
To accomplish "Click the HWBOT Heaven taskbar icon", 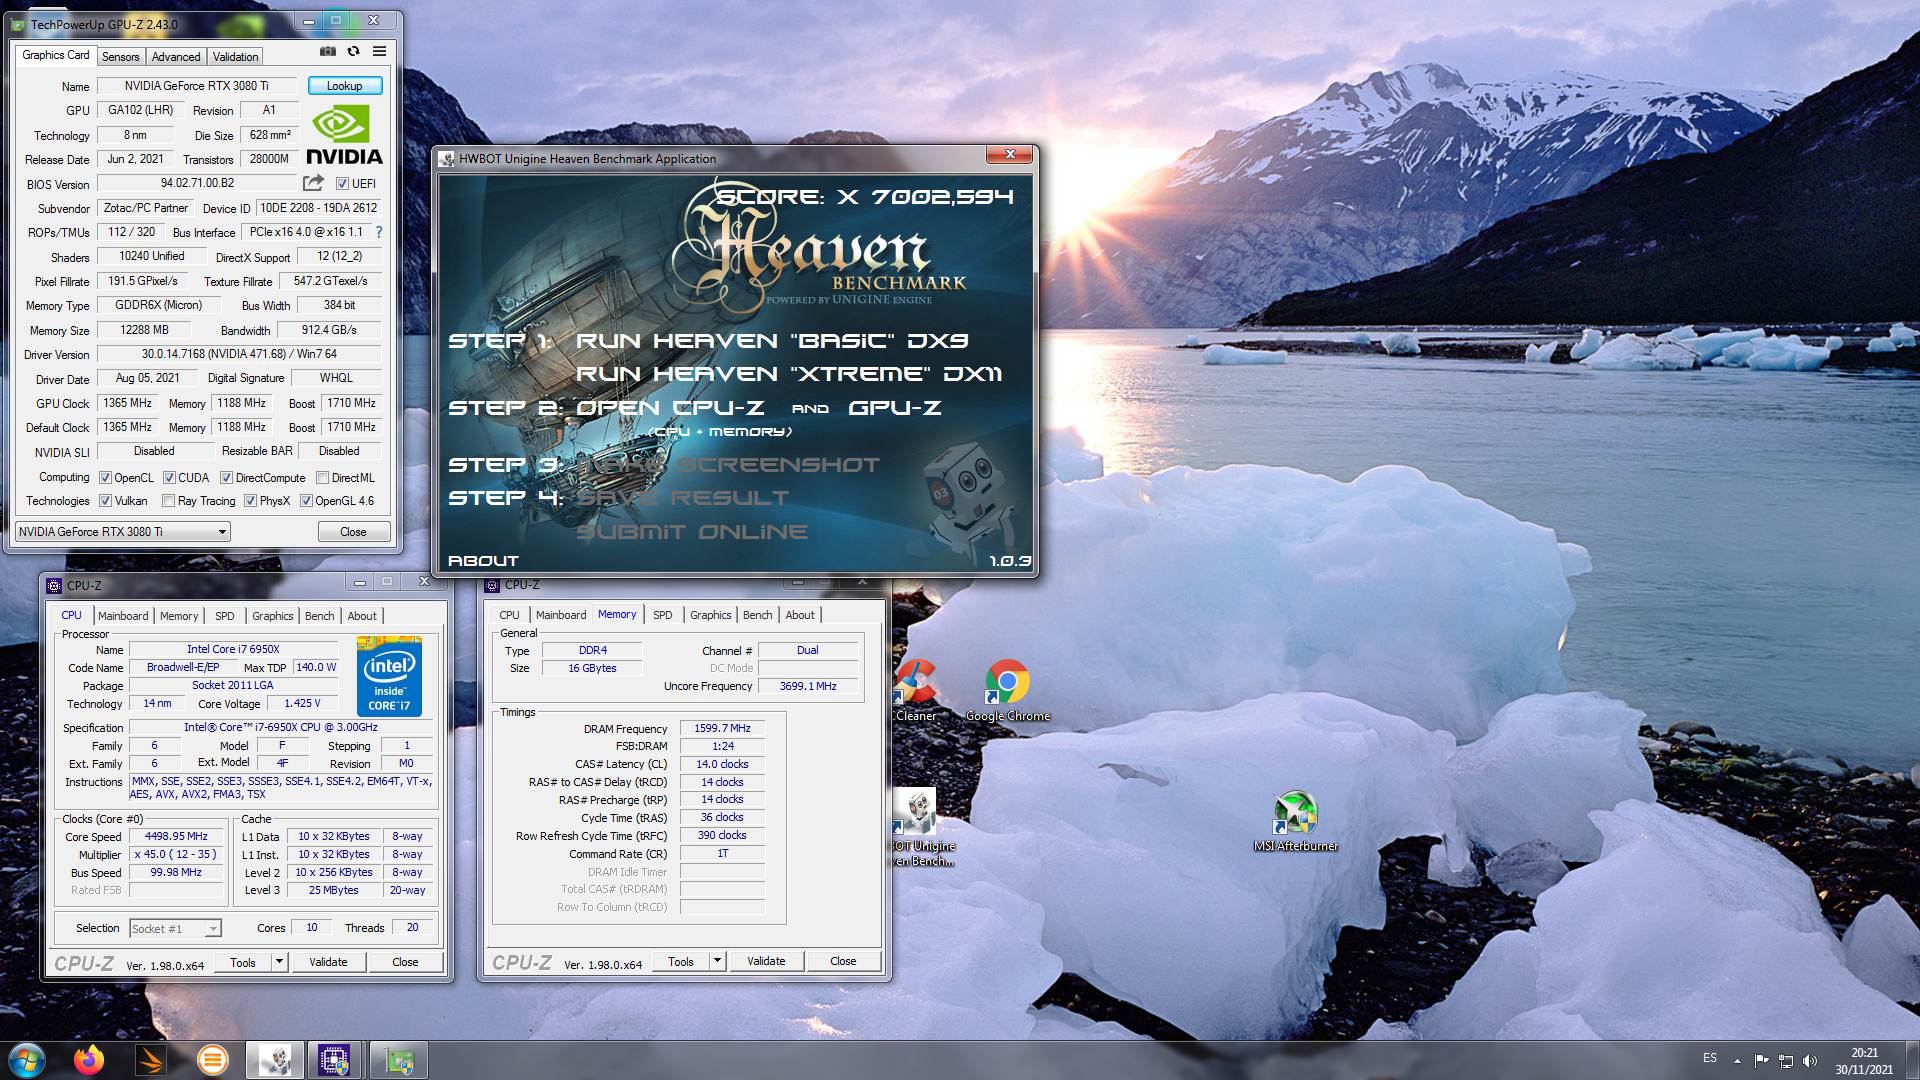I will pyautogui.click(x=275, y=1060).
